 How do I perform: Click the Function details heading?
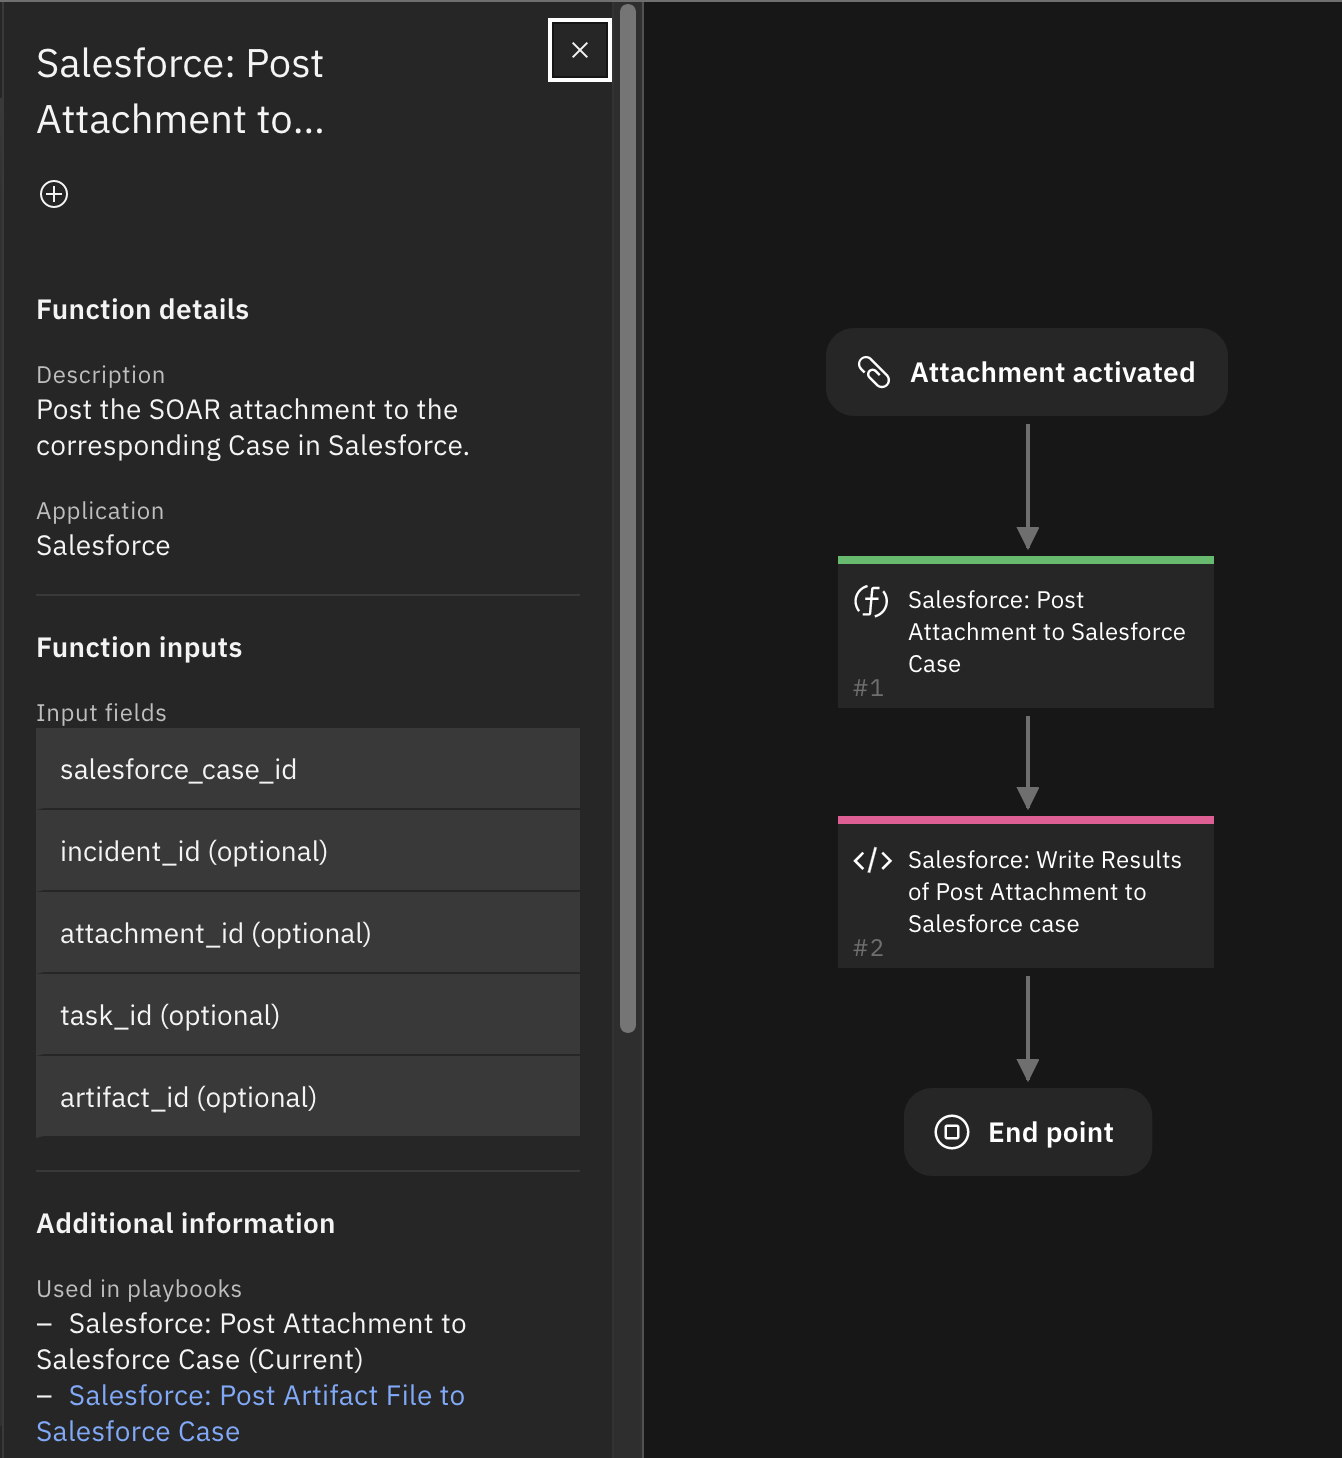pyautogui.click(x=143, y=309)
